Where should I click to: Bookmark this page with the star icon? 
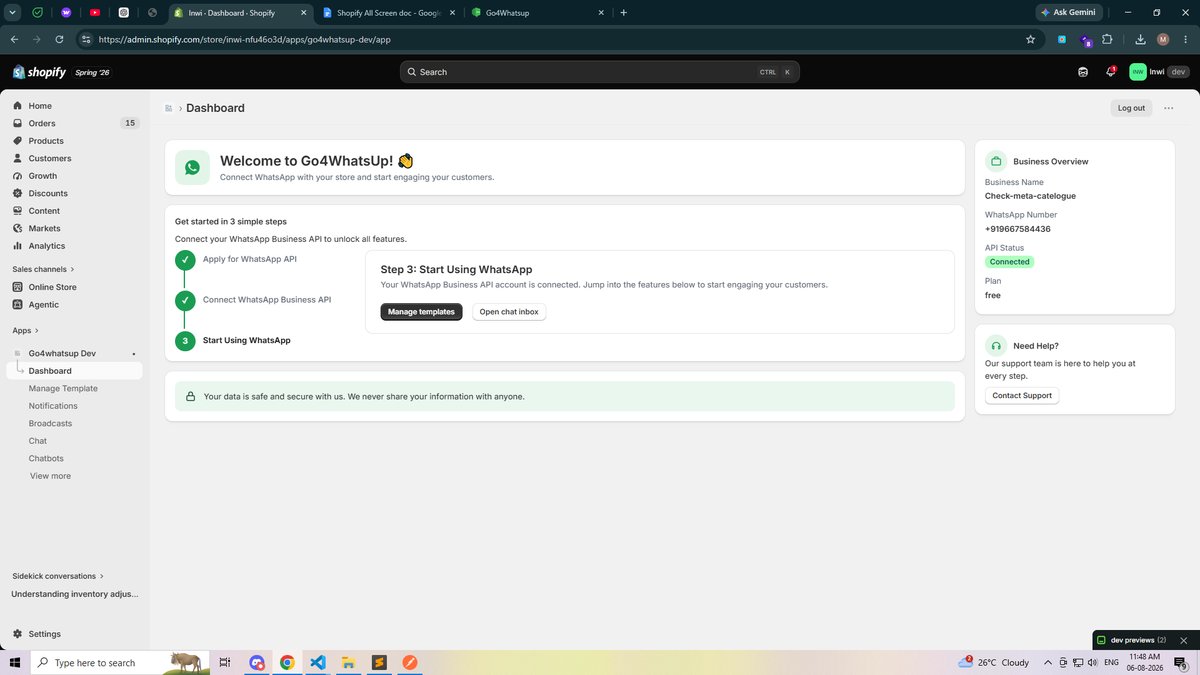point(1030,39)
